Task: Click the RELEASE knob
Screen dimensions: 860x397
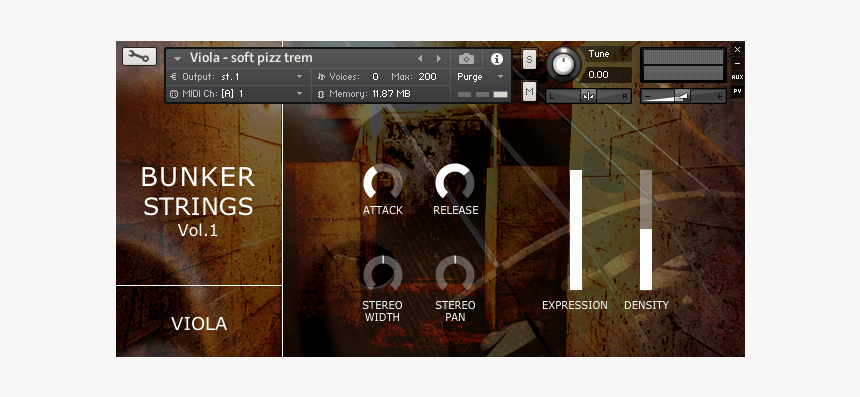Action: coord(455,183)
